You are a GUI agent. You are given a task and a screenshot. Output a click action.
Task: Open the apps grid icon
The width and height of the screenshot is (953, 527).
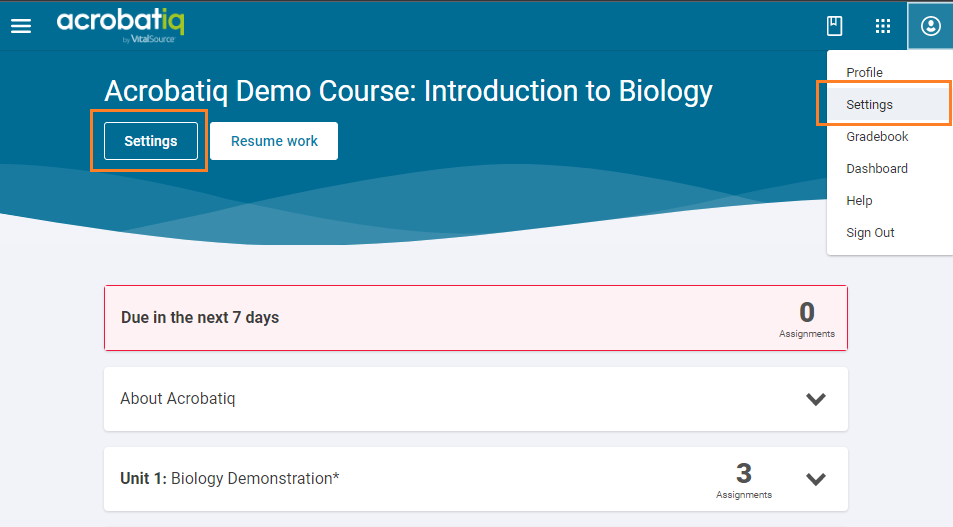point(882,26)
